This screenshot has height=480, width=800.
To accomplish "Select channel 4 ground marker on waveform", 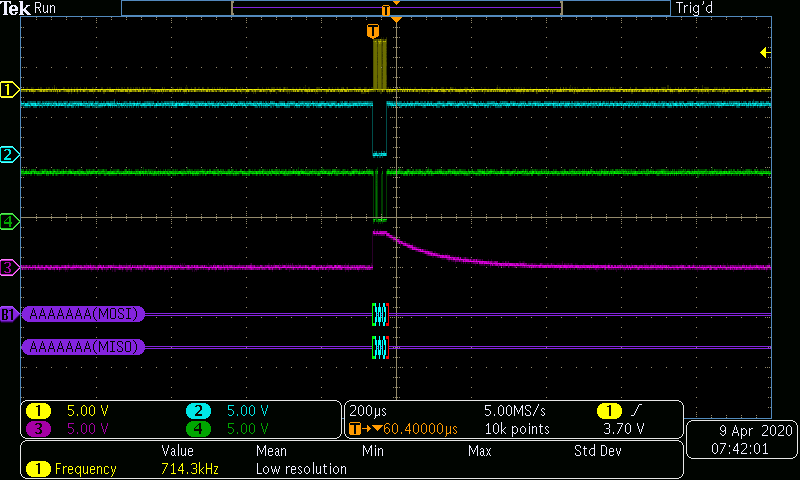I will [x=9, y=221].
